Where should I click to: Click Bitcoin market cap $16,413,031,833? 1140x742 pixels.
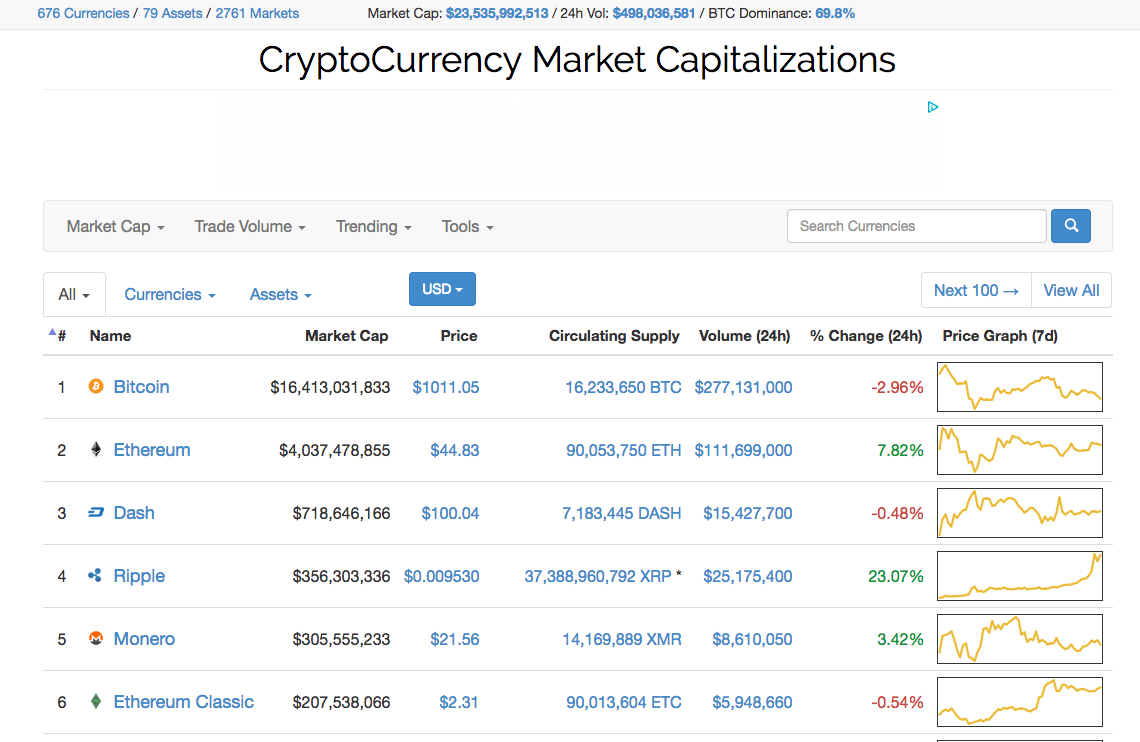(x=330, y=387)
